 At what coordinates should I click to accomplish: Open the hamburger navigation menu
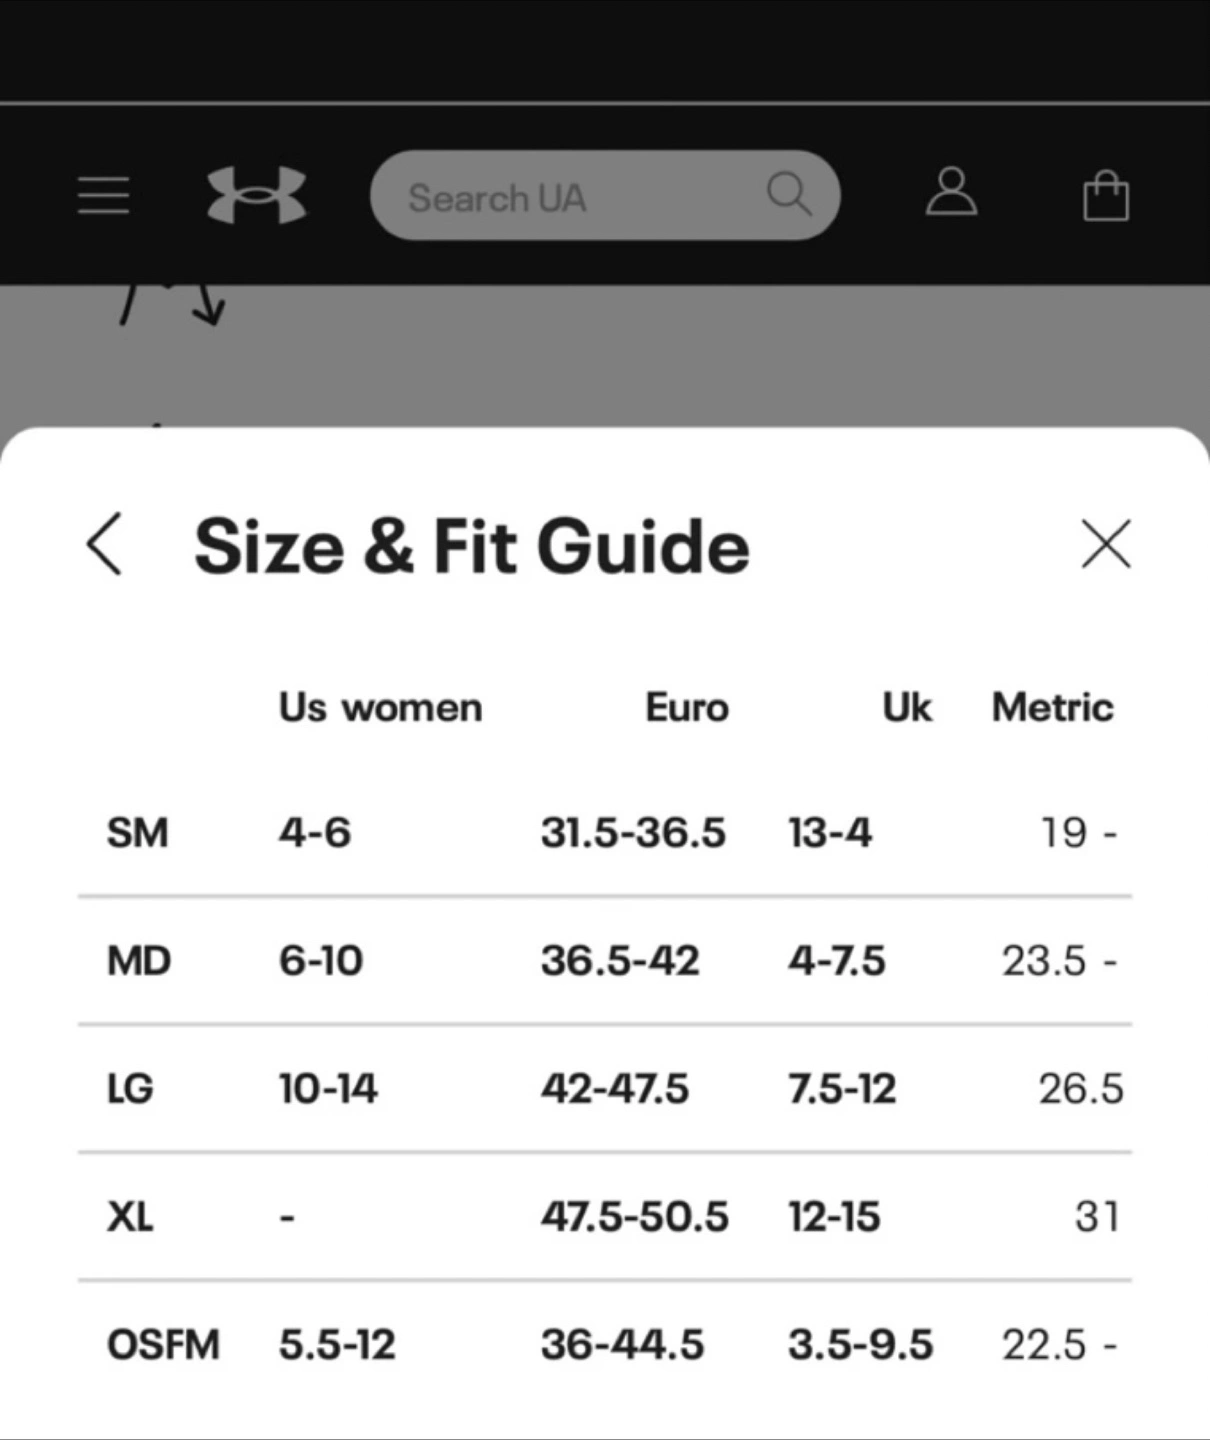click(x=104, y=195)
